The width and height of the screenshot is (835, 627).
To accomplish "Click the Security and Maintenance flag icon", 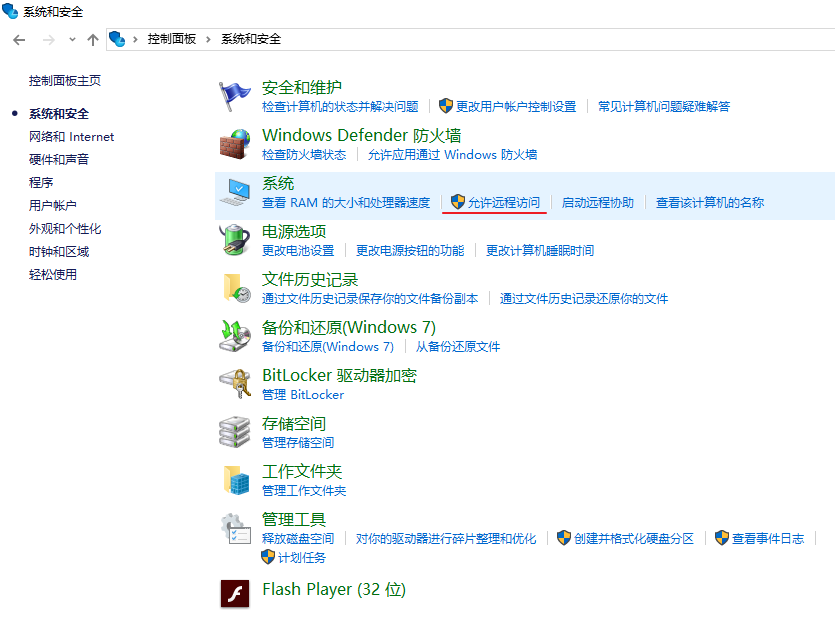I will pos(234,96).
